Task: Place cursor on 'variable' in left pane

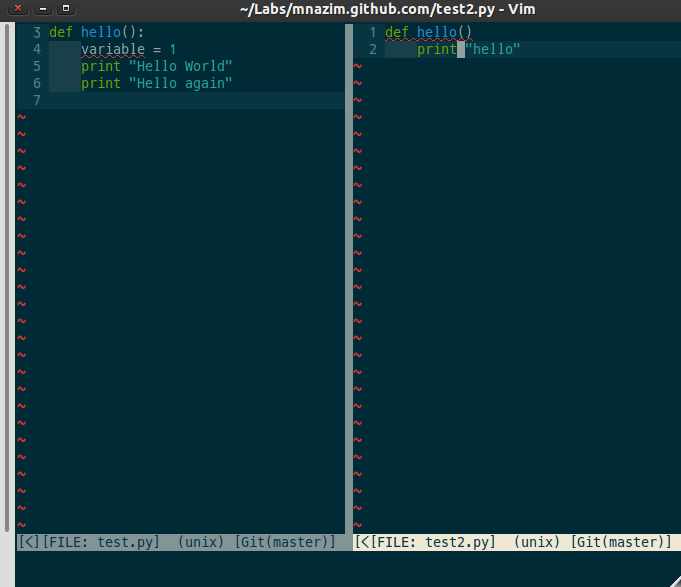Action: (113, 49)
